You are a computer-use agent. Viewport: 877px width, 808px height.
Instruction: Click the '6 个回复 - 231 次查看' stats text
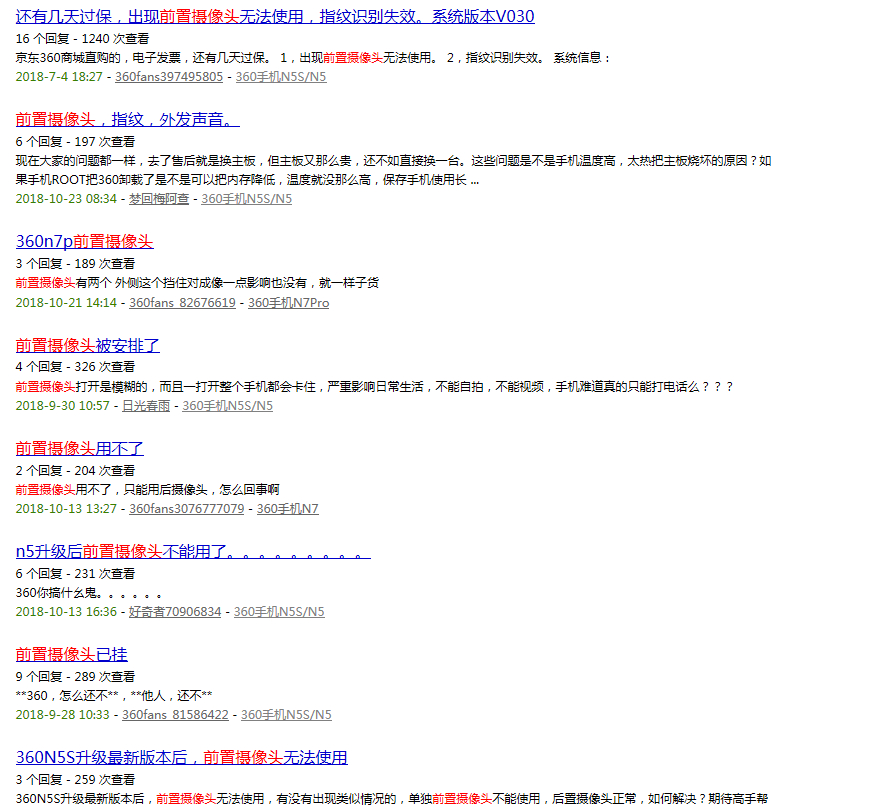(x=76, y=573)
